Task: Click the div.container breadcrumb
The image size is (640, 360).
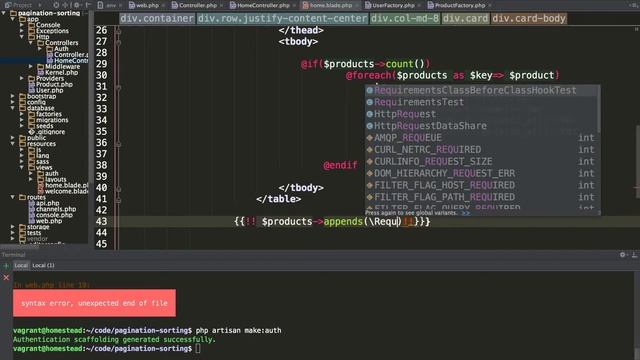Action: click(x=157, y=18)
